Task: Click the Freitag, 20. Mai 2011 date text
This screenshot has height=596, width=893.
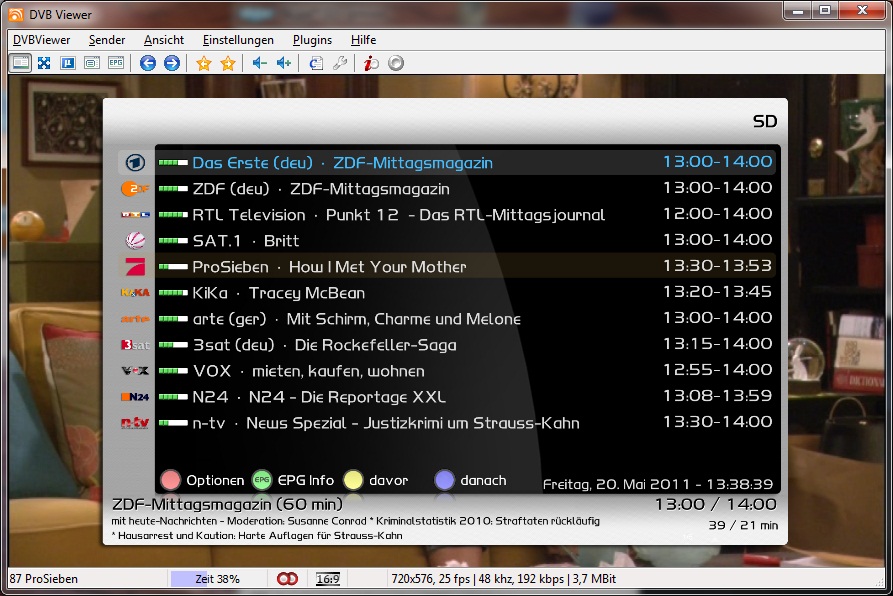Action: 658,484
